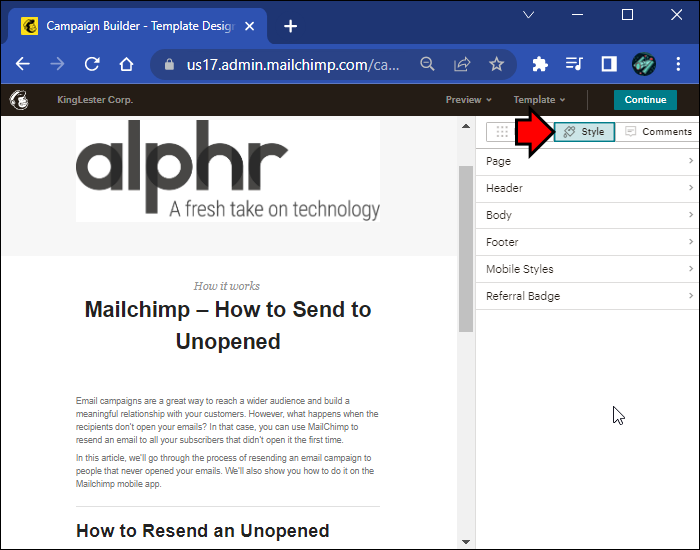
Task: Bookmark page with star icon
Action: pyautogui.click(x=496, y=64)
